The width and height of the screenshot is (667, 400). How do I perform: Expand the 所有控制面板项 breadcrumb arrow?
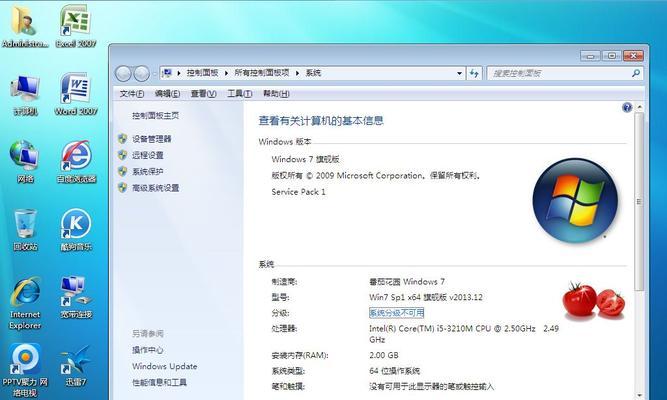pos(298,73)
